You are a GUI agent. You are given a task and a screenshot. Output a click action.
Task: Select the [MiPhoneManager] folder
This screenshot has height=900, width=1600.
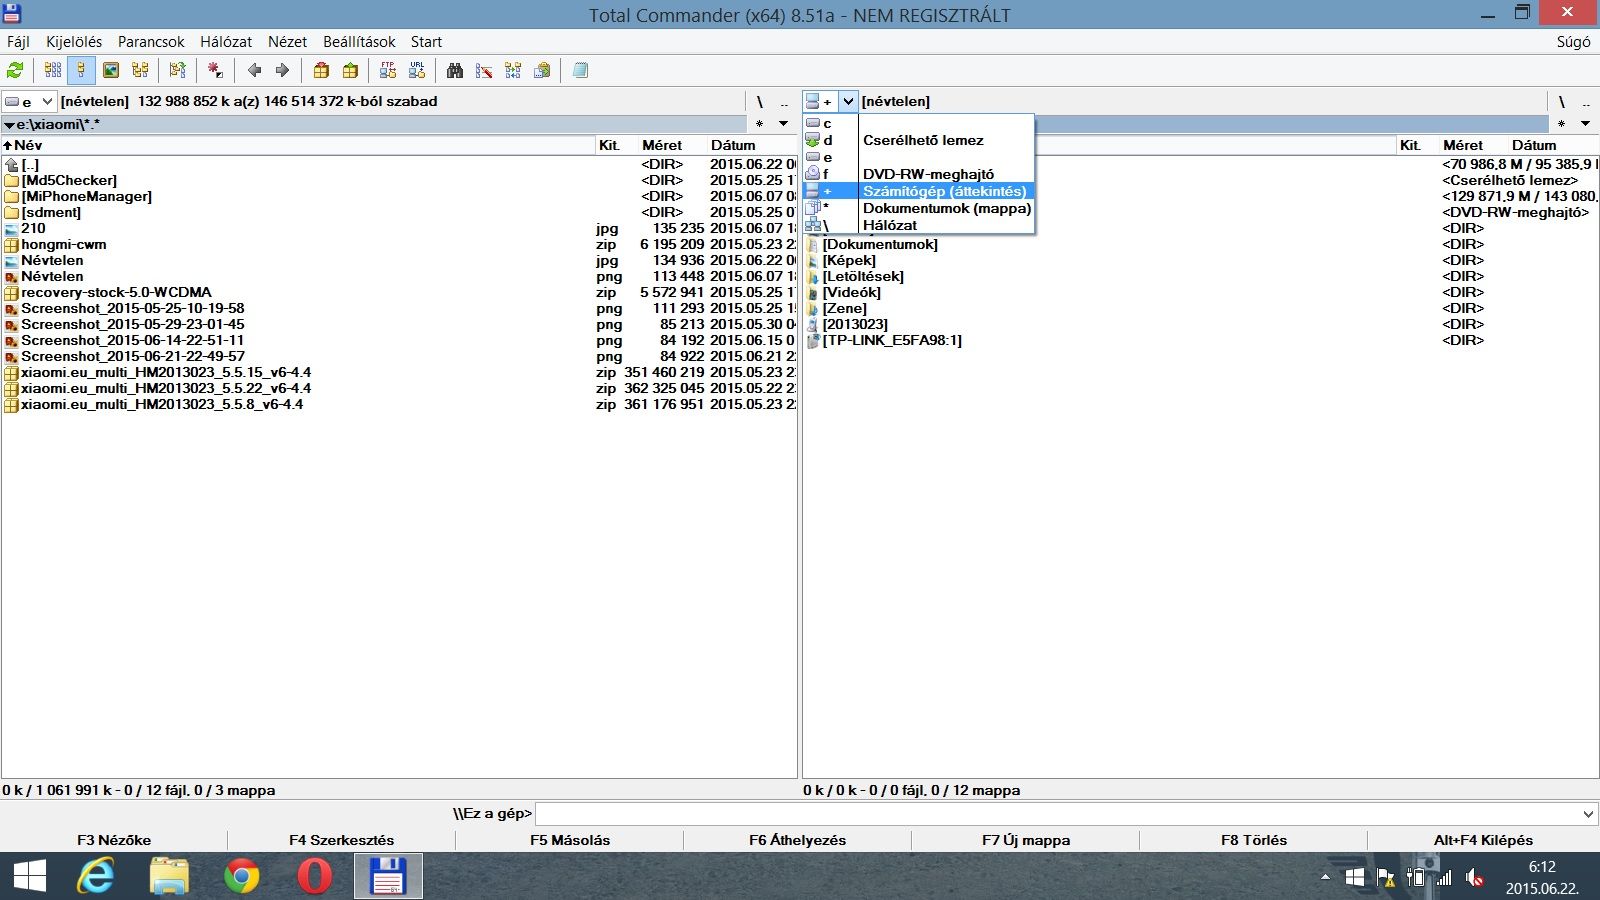(x=87, y=196)
